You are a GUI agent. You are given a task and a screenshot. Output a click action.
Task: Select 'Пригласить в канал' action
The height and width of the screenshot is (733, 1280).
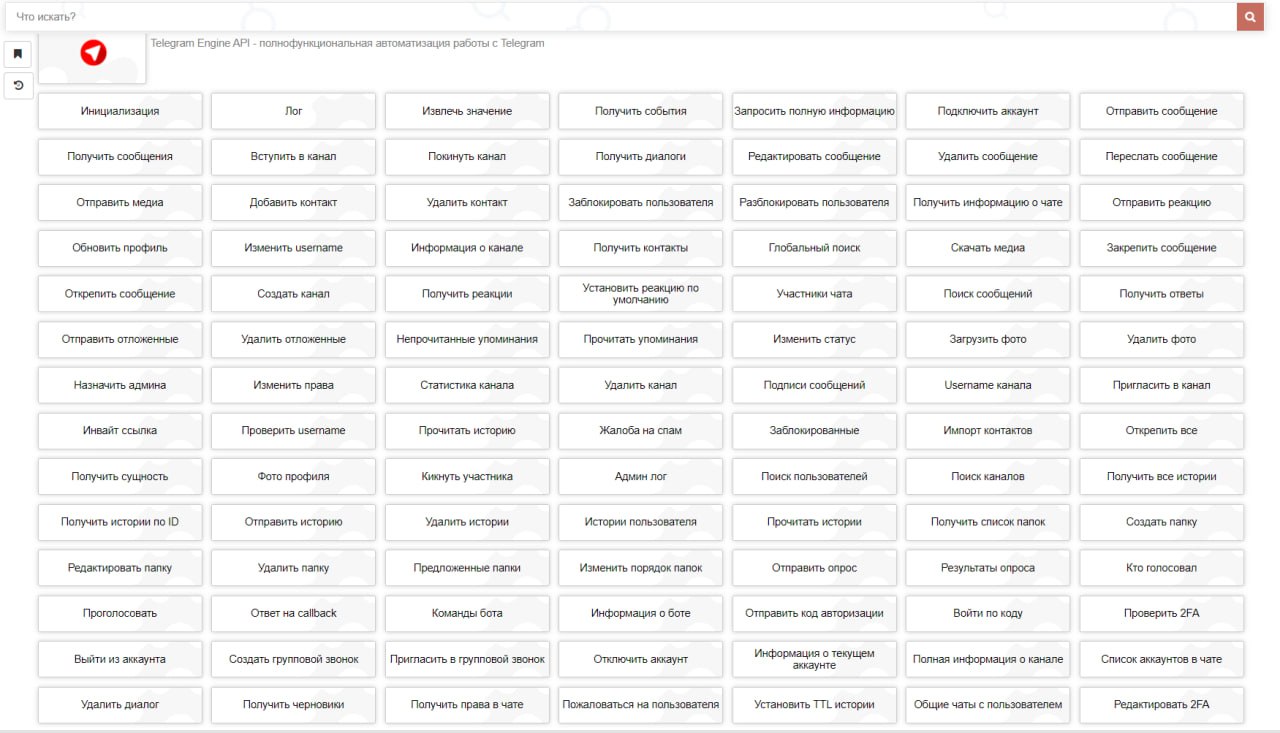coord(1162,385)
